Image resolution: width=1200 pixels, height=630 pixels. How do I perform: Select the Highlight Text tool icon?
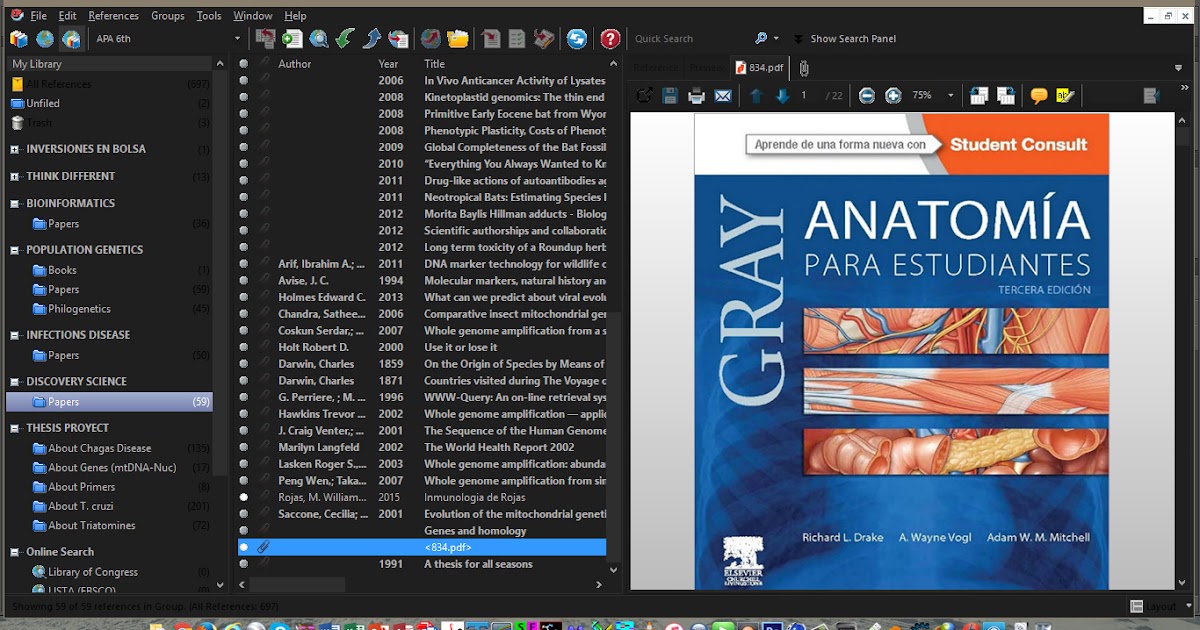point(1065,96)
